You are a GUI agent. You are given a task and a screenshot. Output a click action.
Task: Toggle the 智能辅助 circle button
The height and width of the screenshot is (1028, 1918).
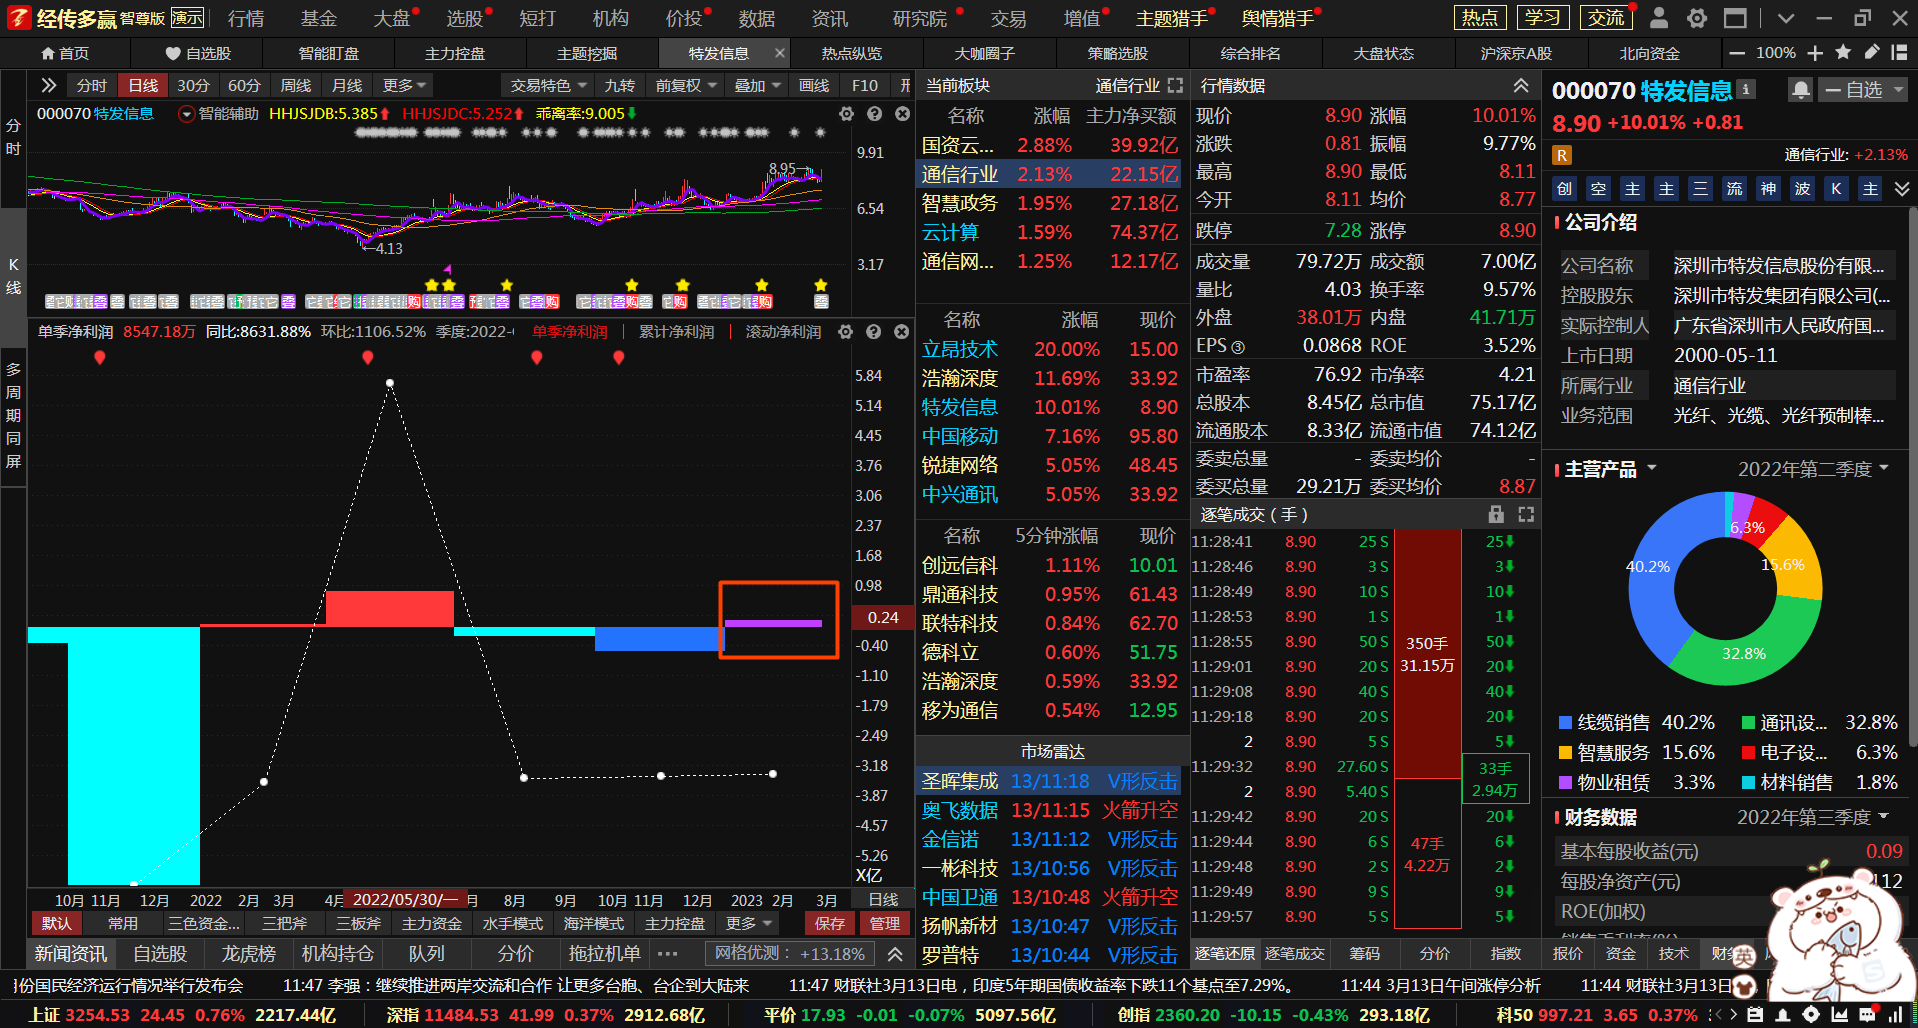click(x=186, y=114)
